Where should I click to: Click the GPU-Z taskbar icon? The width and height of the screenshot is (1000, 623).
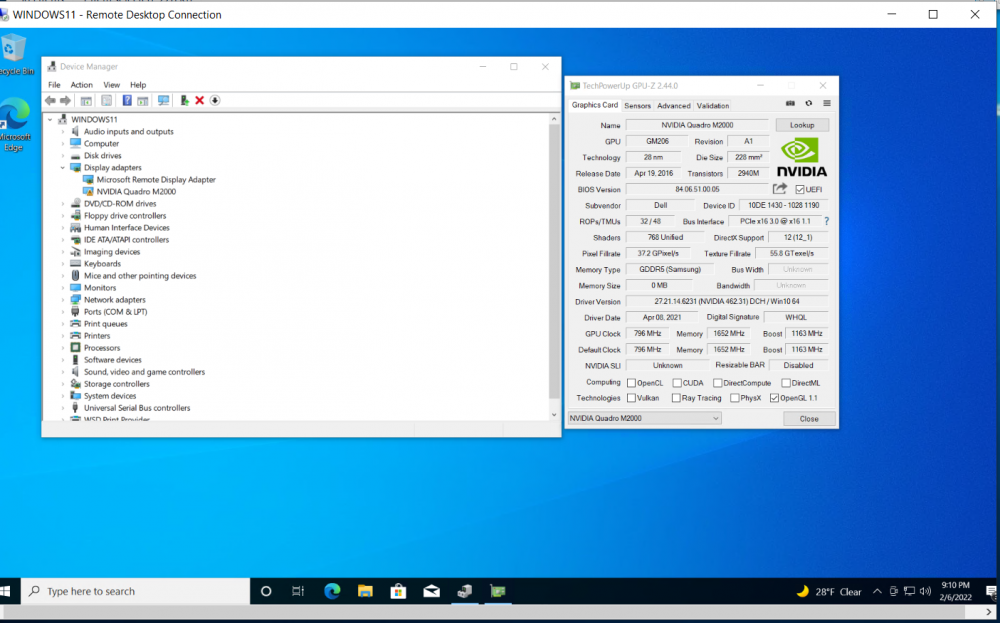point(498,591)
